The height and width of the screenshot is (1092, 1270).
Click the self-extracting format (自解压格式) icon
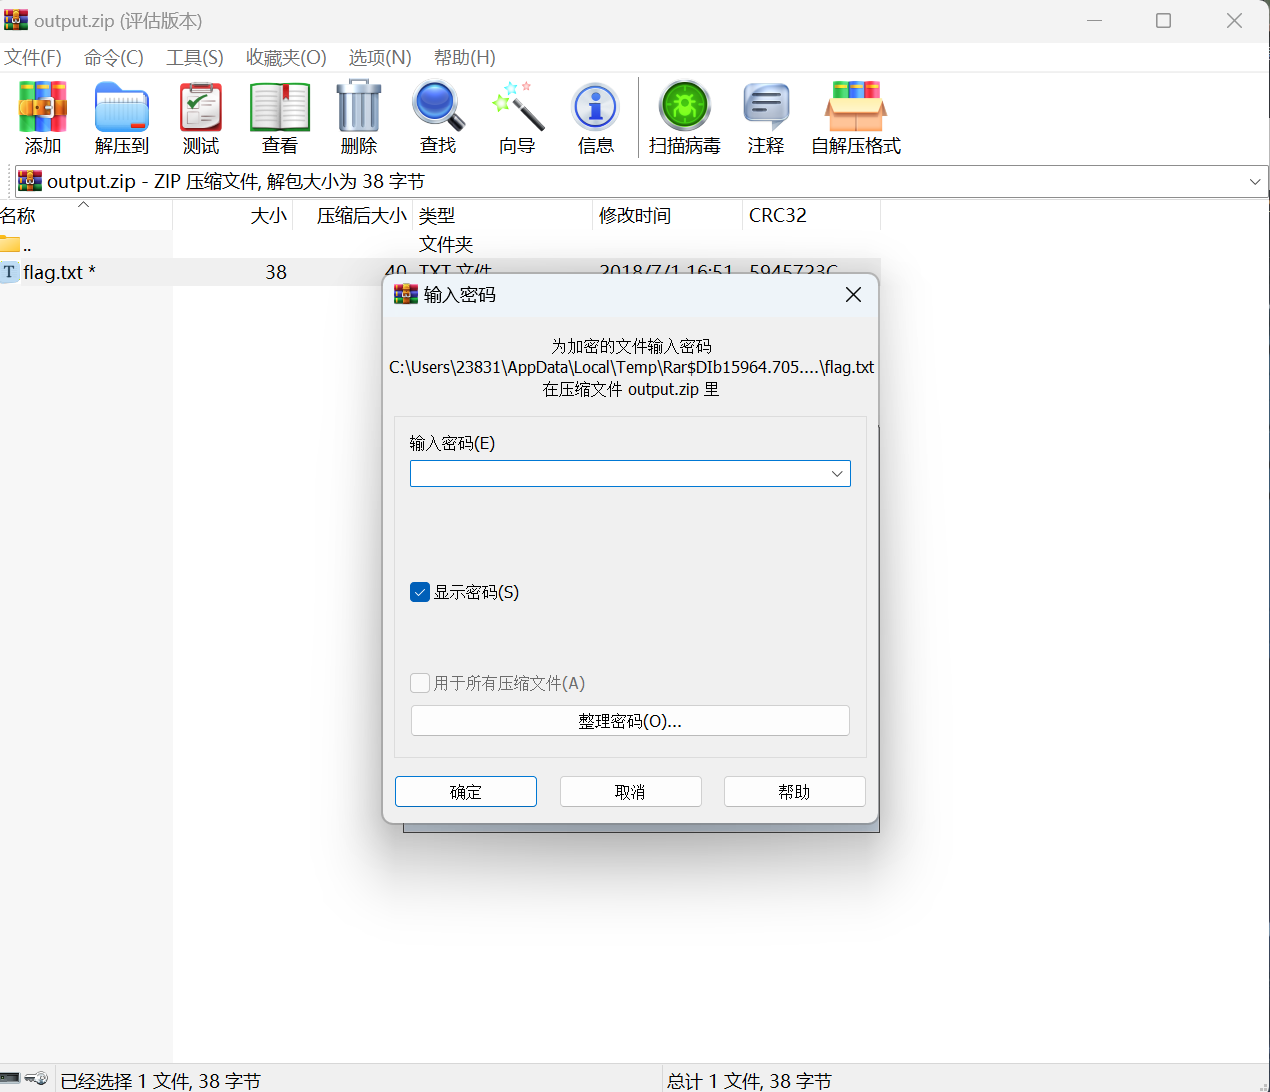tap(856, 107)
